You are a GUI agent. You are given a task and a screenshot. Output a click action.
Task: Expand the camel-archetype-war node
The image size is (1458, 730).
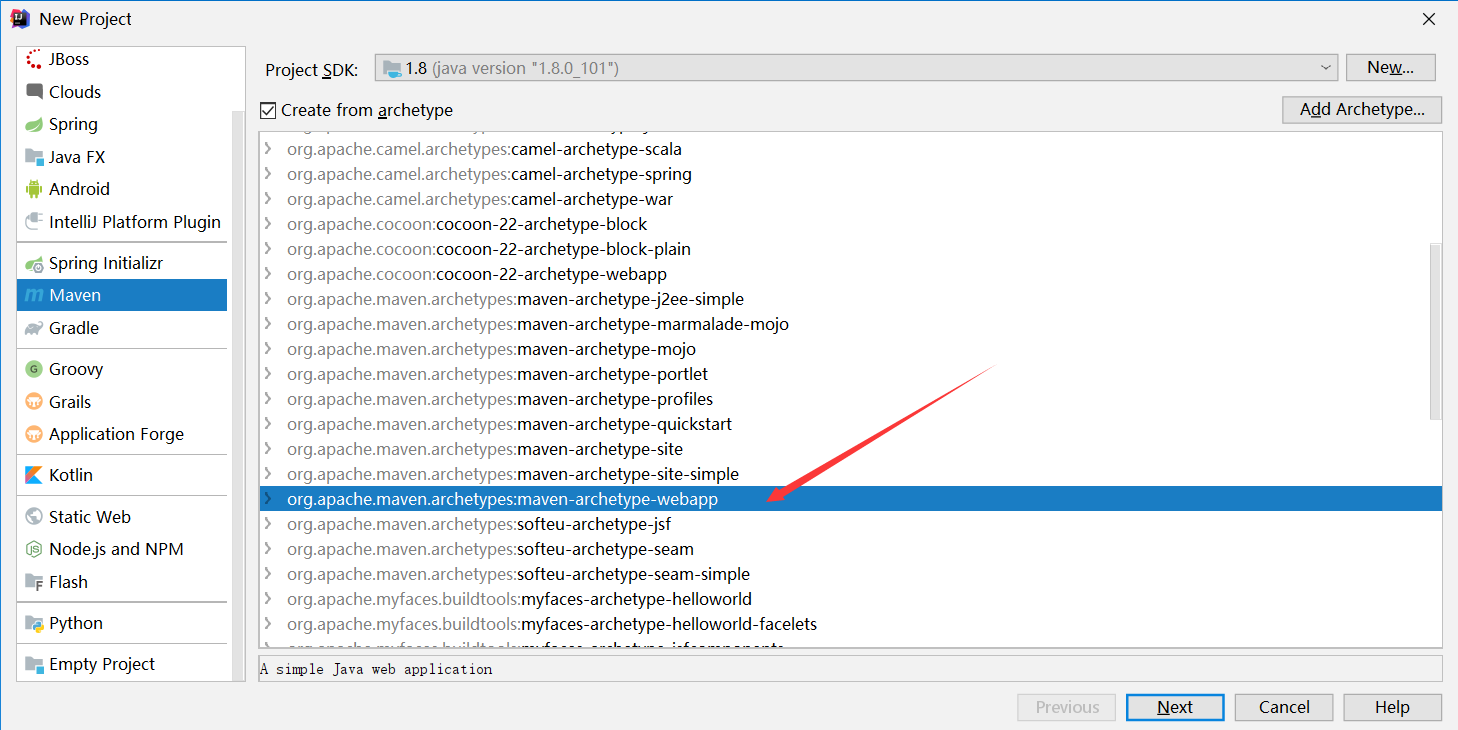tap(268, 199)
